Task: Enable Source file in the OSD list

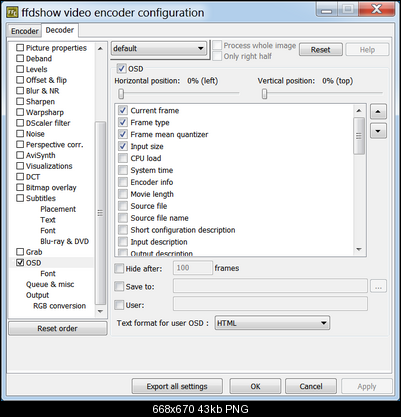Action: 123,206
